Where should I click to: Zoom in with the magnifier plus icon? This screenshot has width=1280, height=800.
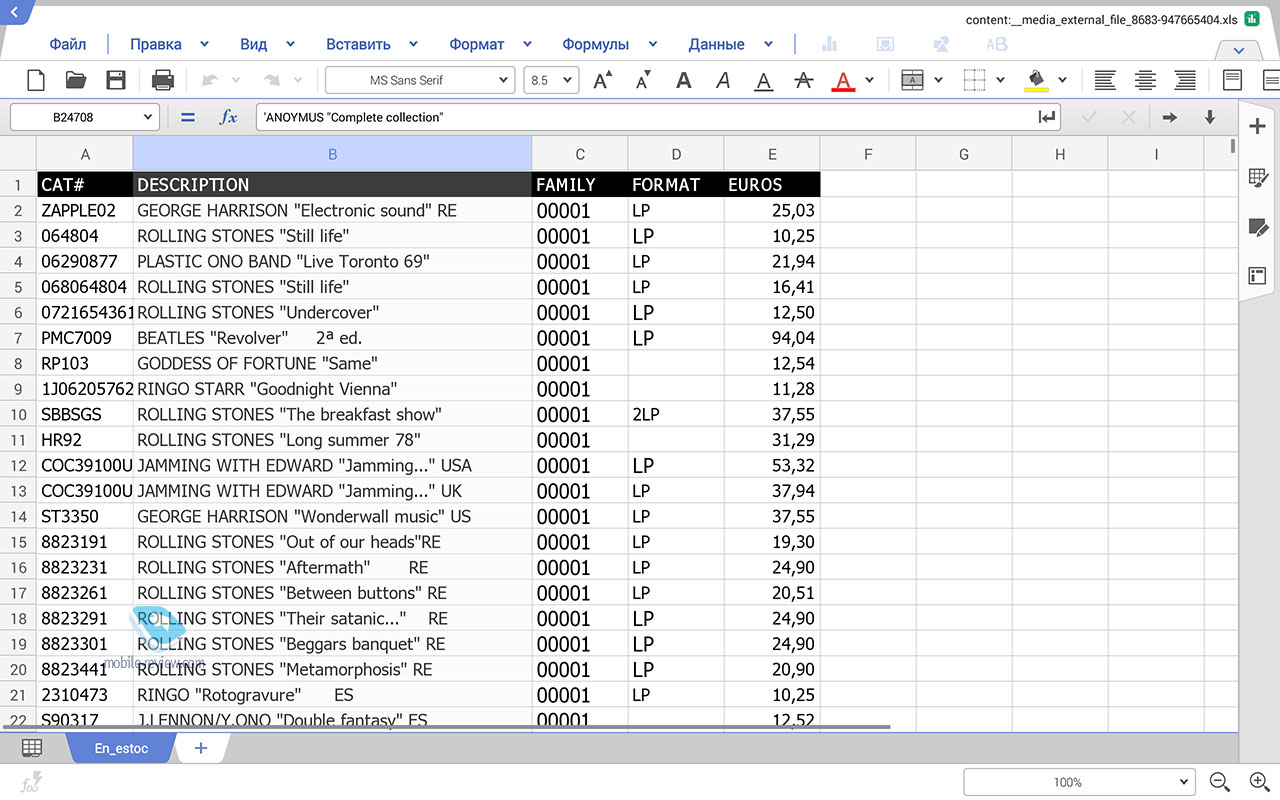(x=1259, y=782)
